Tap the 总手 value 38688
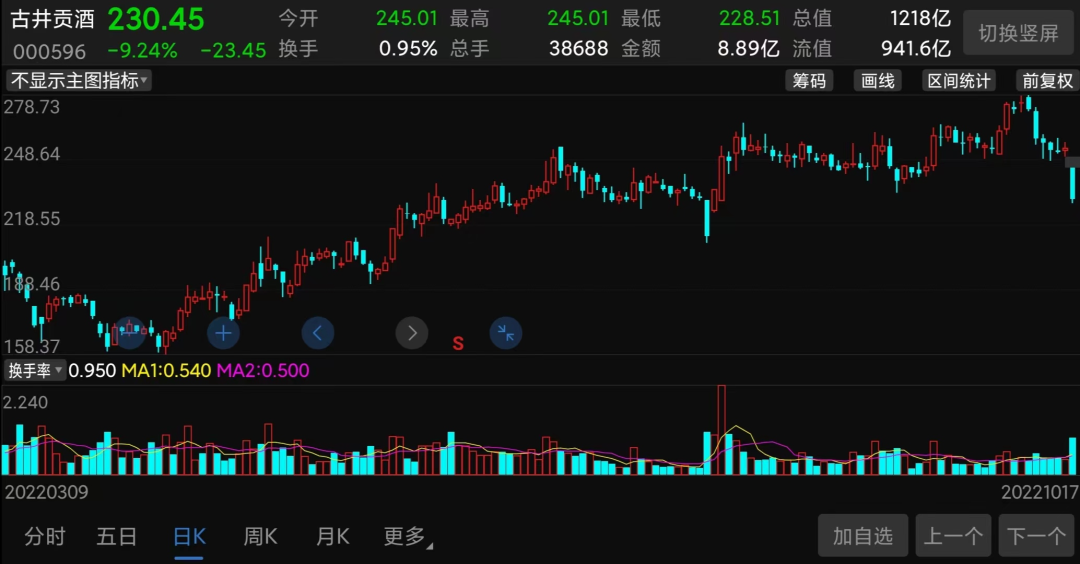 coord(579,48)
